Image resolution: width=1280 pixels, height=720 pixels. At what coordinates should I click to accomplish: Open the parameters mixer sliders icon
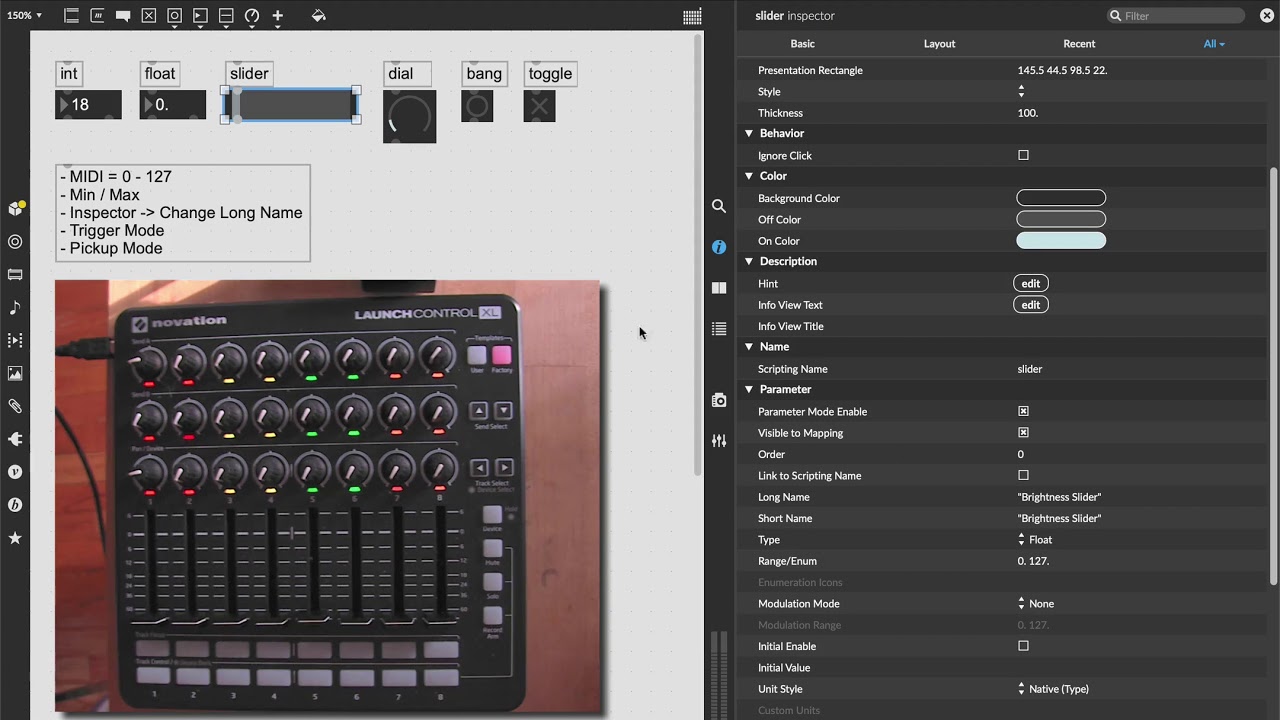(x=719, y=441)
